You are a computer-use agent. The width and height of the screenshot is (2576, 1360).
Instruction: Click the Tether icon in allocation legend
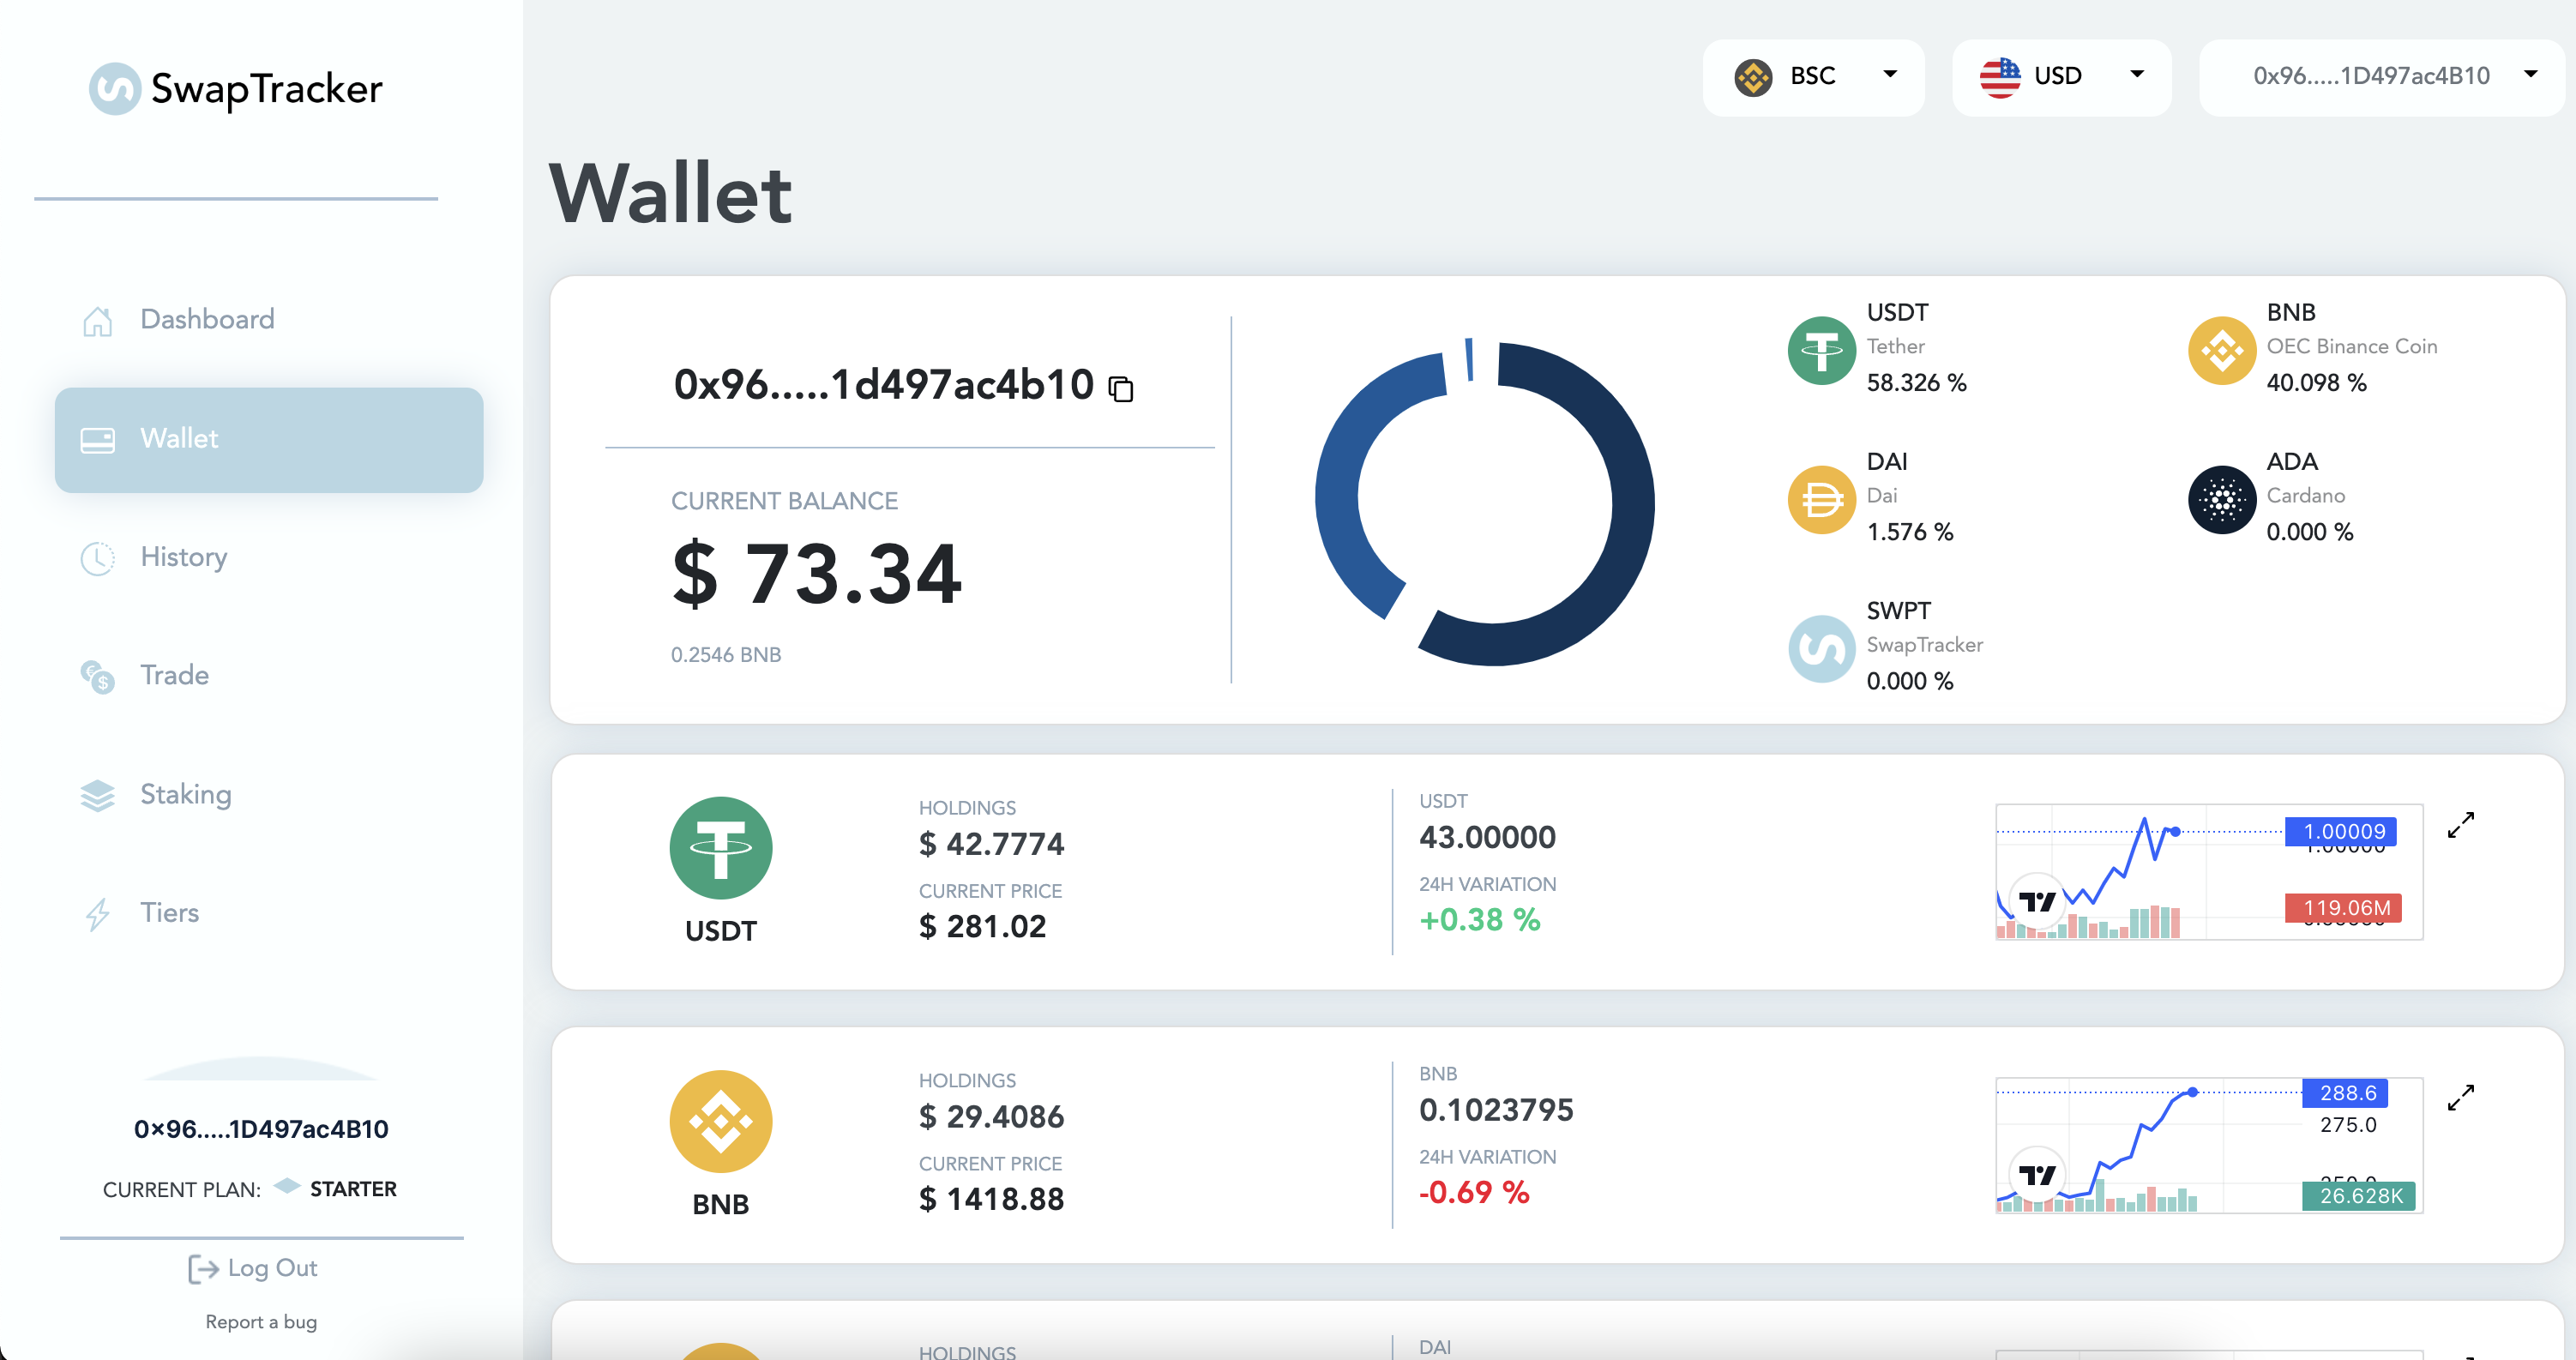pos(1821,350)
